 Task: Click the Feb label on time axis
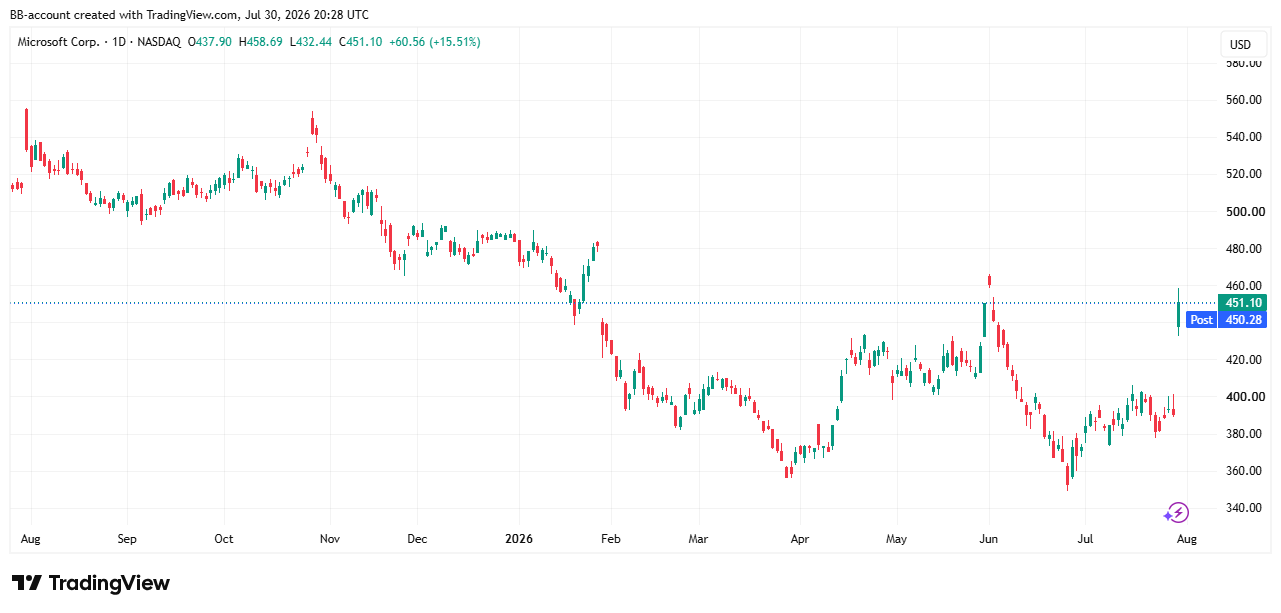pyautogui.click(x=610, y=539)
